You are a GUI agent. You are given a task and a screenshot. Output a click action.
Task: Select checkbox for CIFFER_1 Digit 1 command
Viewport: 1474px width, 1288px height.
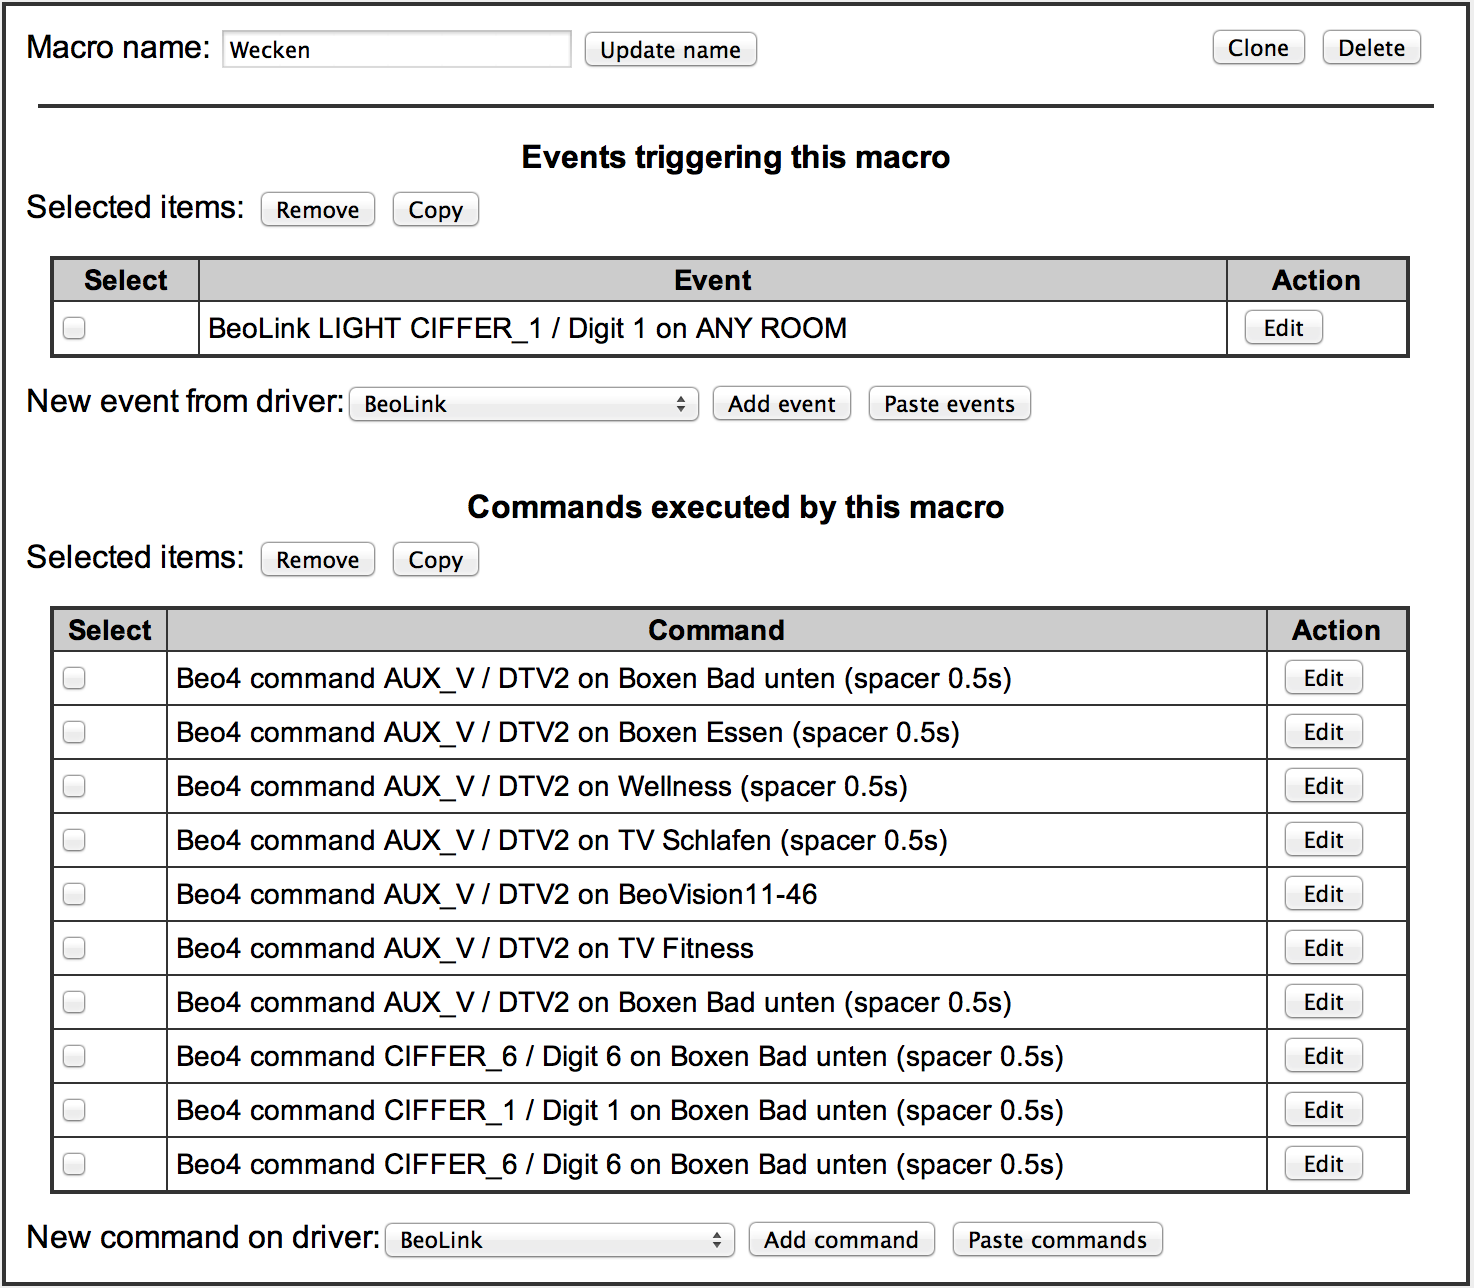point(74,1110)
